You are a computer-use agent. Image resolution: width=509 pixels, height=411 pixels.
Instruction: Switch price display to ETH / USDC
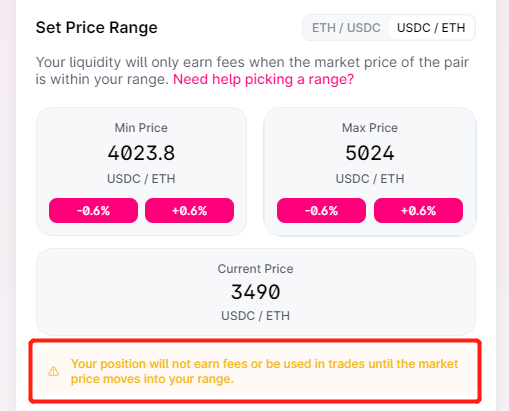346,28
